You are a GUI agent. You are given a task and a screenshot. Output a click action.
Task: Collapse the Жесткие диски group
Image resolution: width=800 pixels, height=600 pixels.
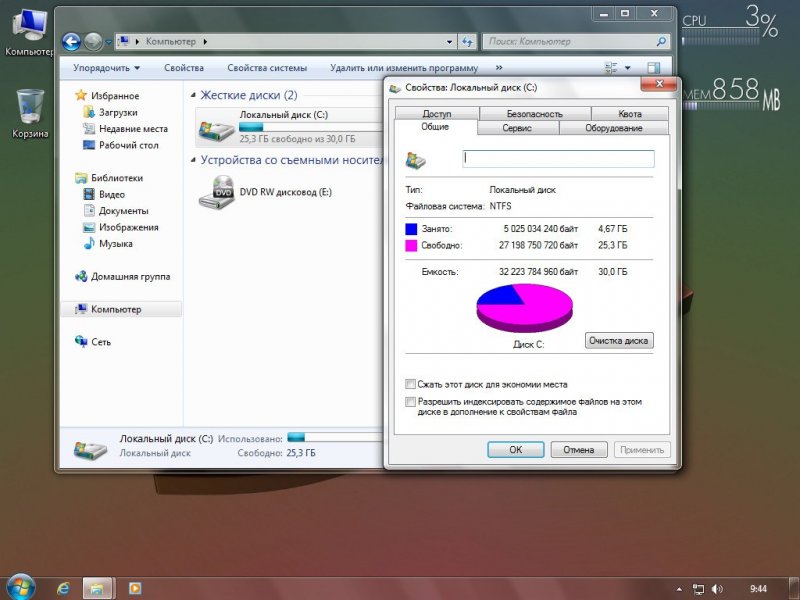coord(193,95)
